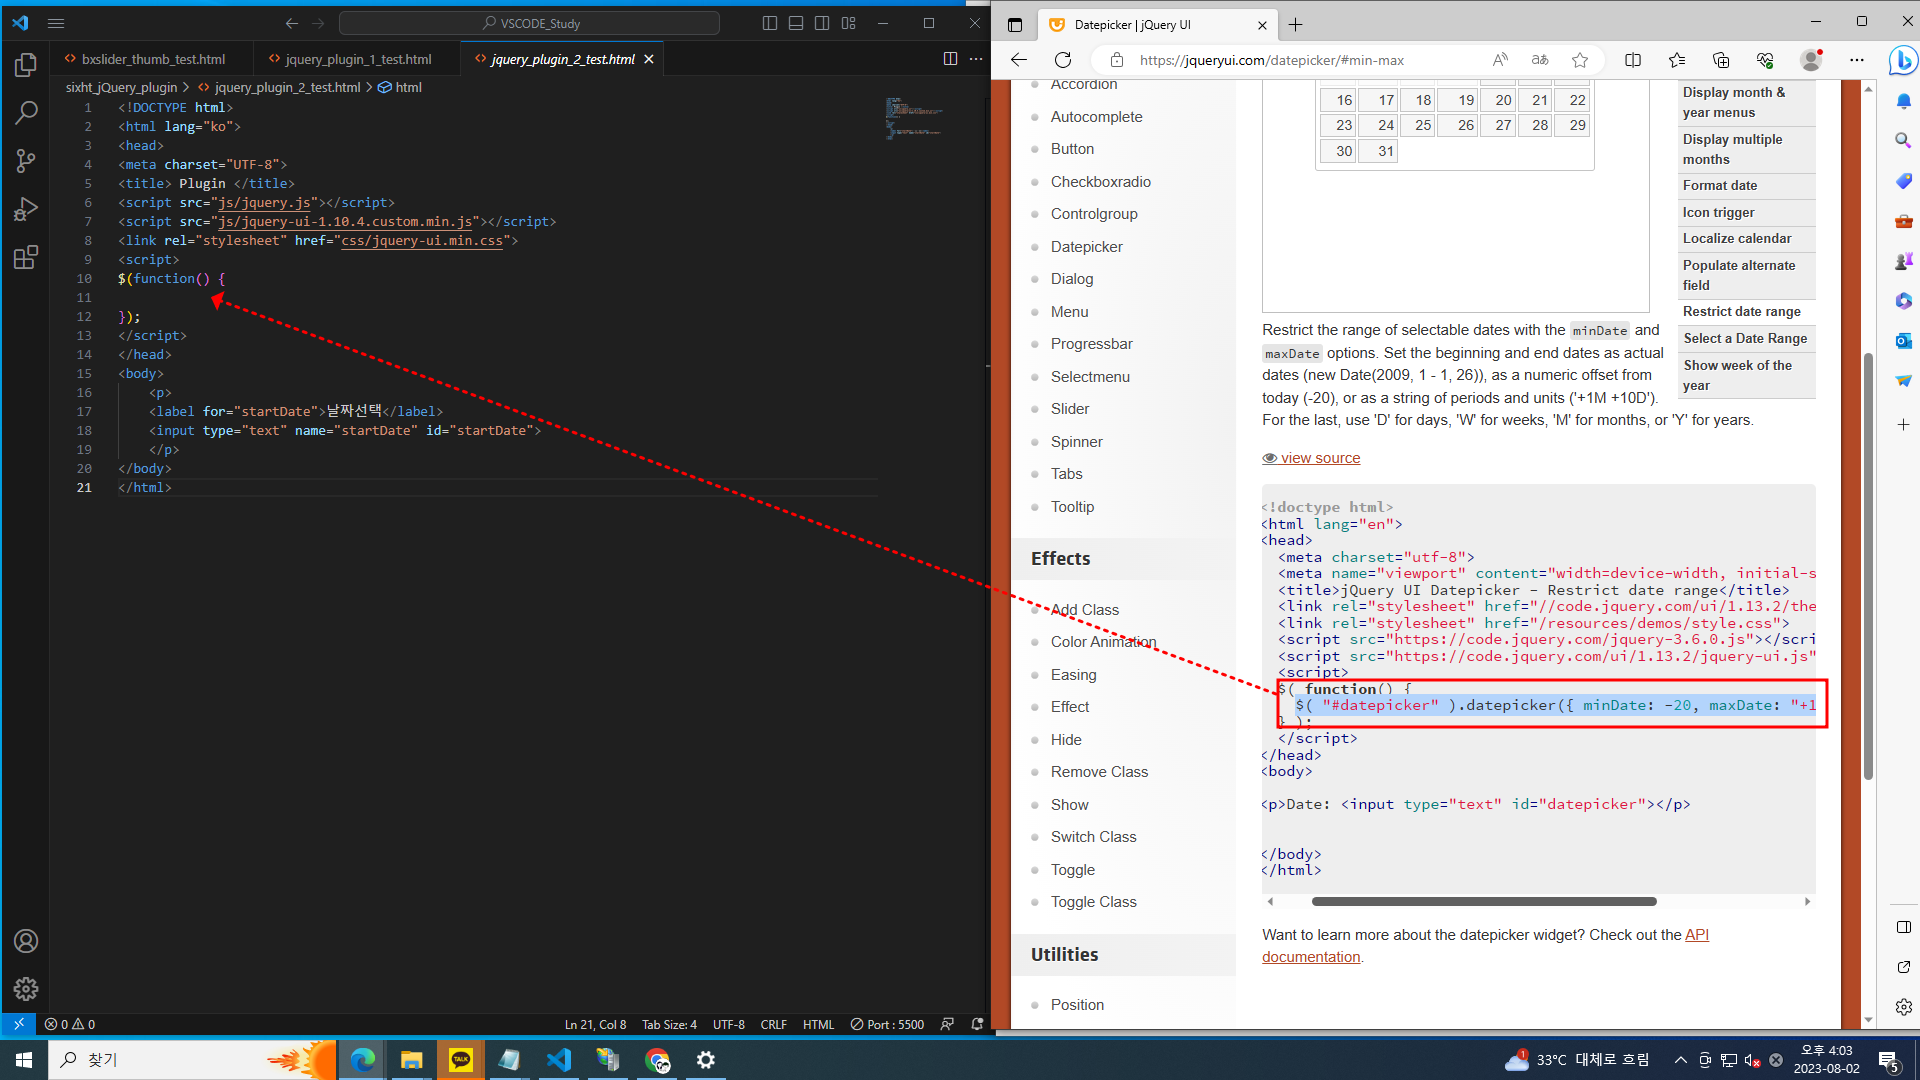Open the Run and Debug view
Viewport: 1920px width, 1080px height.
coord(26,208)
